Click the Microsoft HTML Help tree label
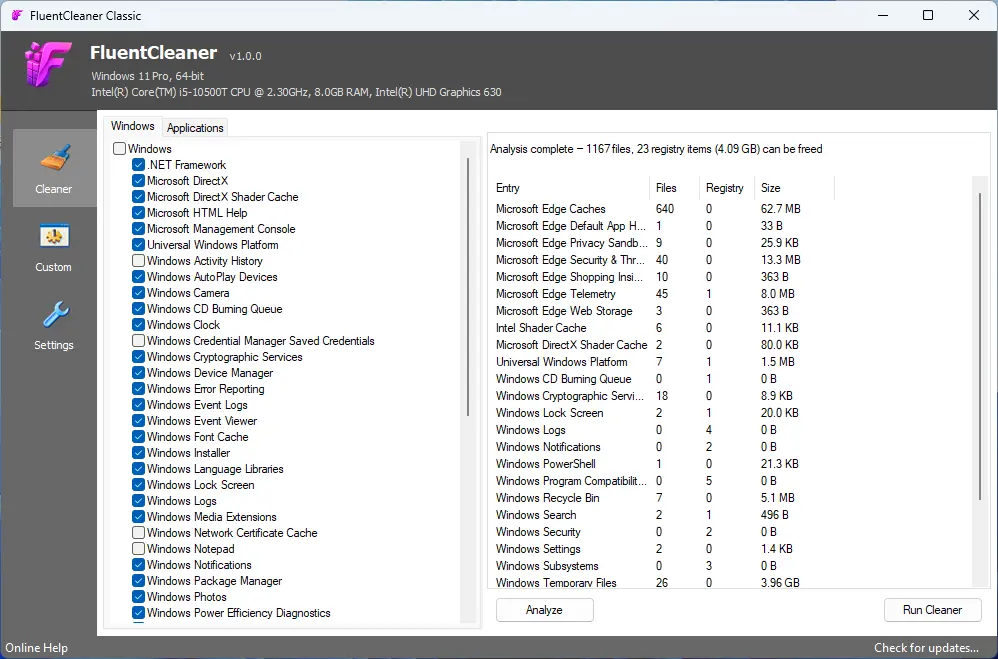This screenshot has height=659, width=998. coord(197,213)
